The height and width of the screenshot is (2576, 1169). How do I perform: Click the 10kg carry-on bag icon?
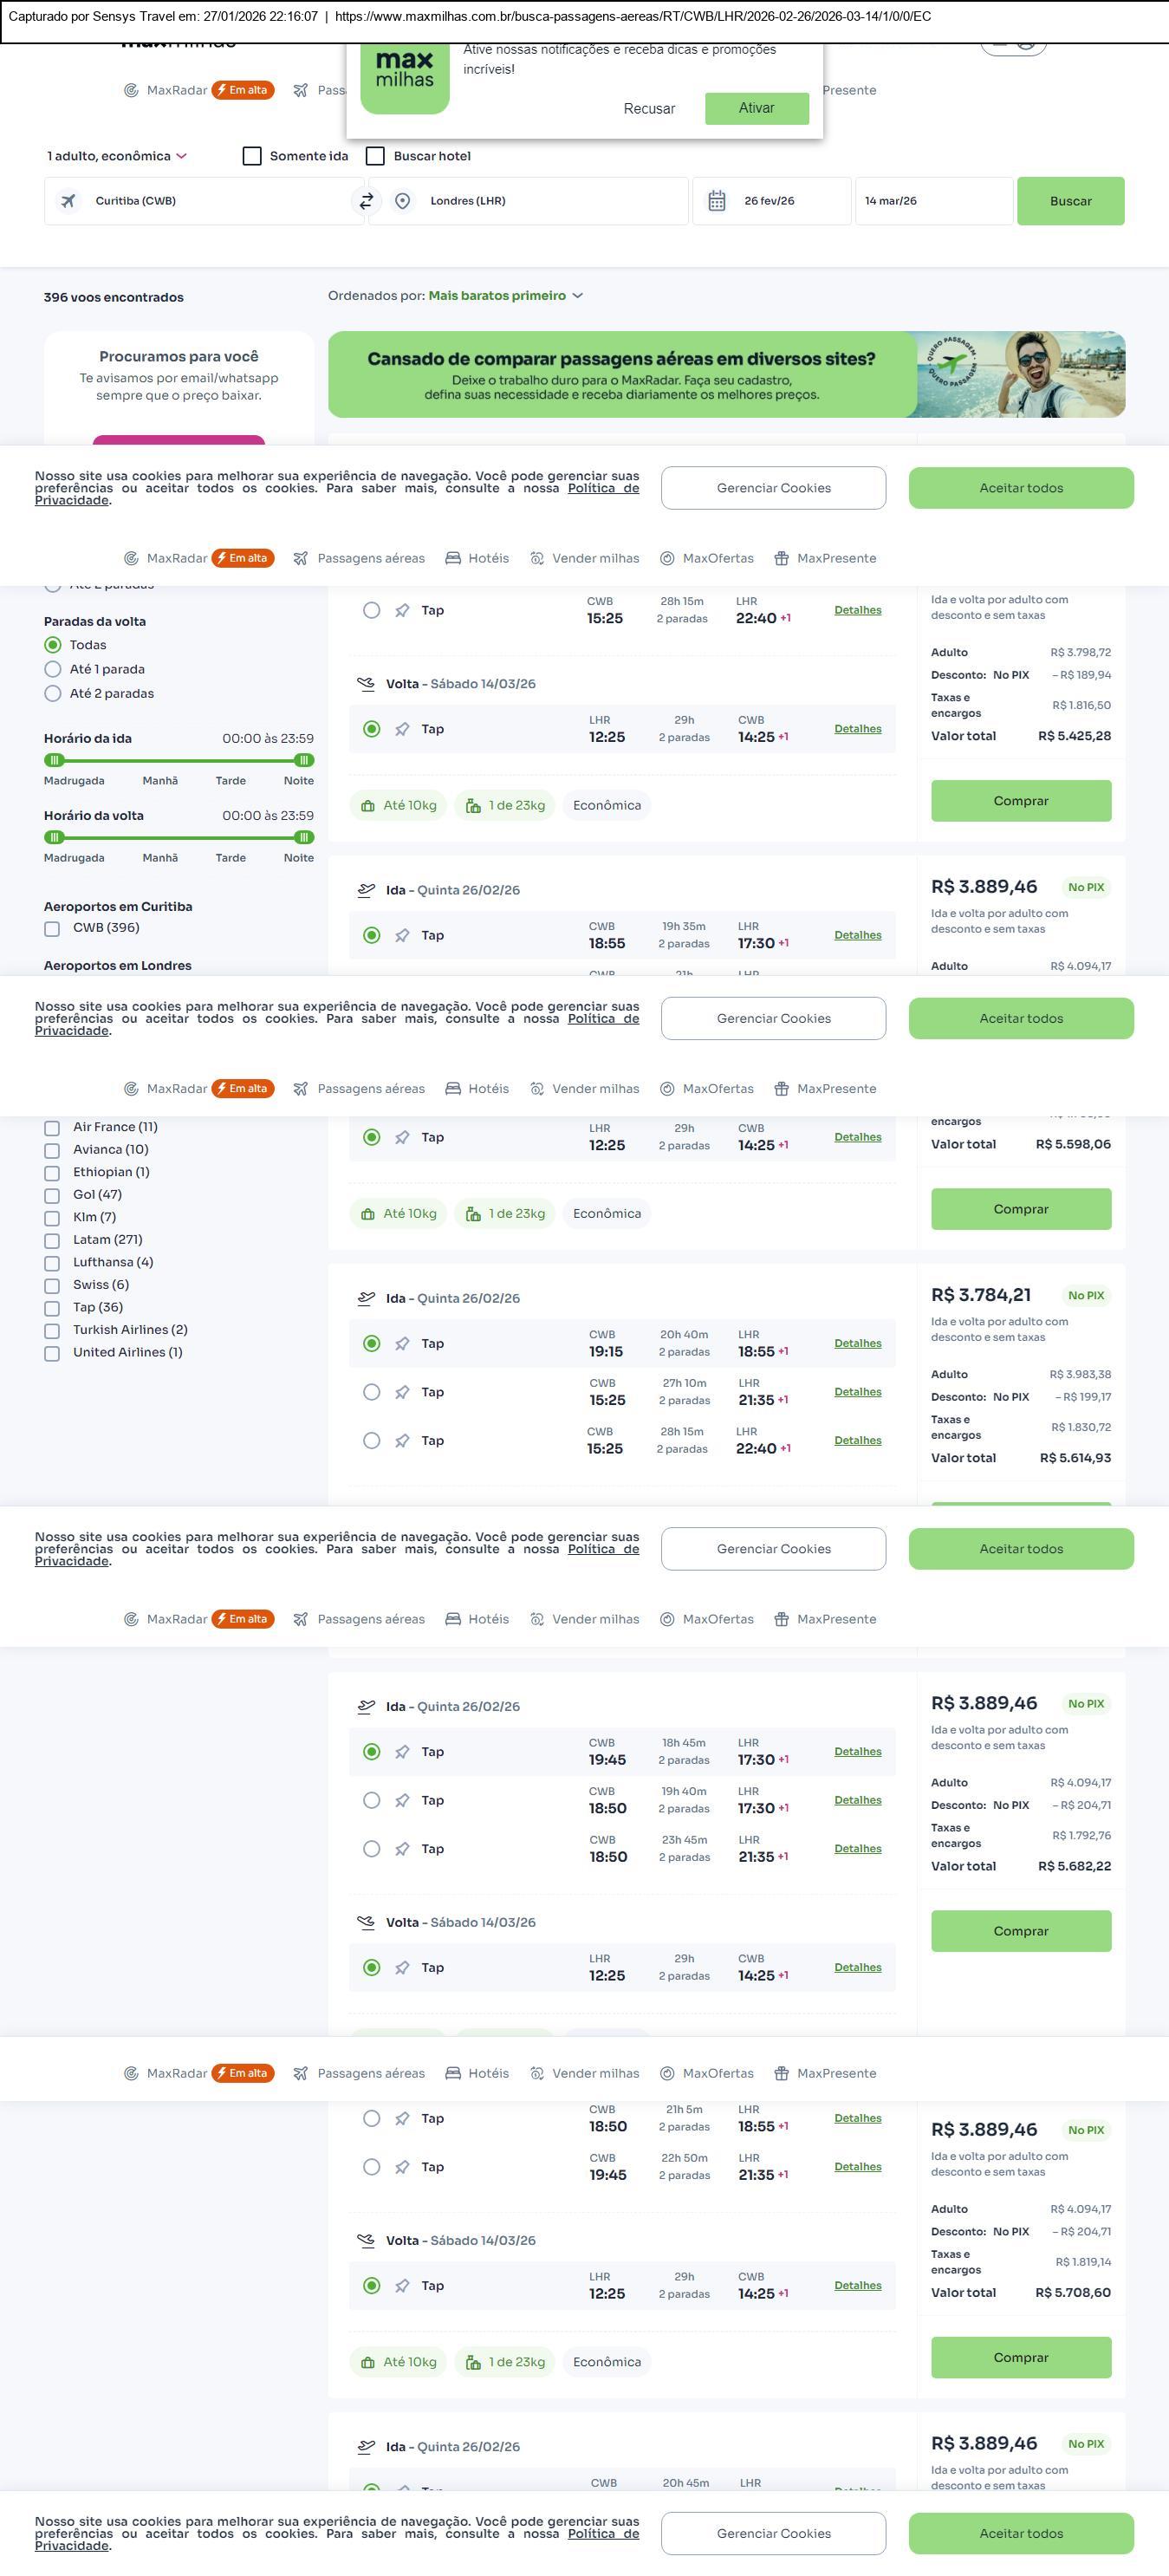[x=368, y=806]
